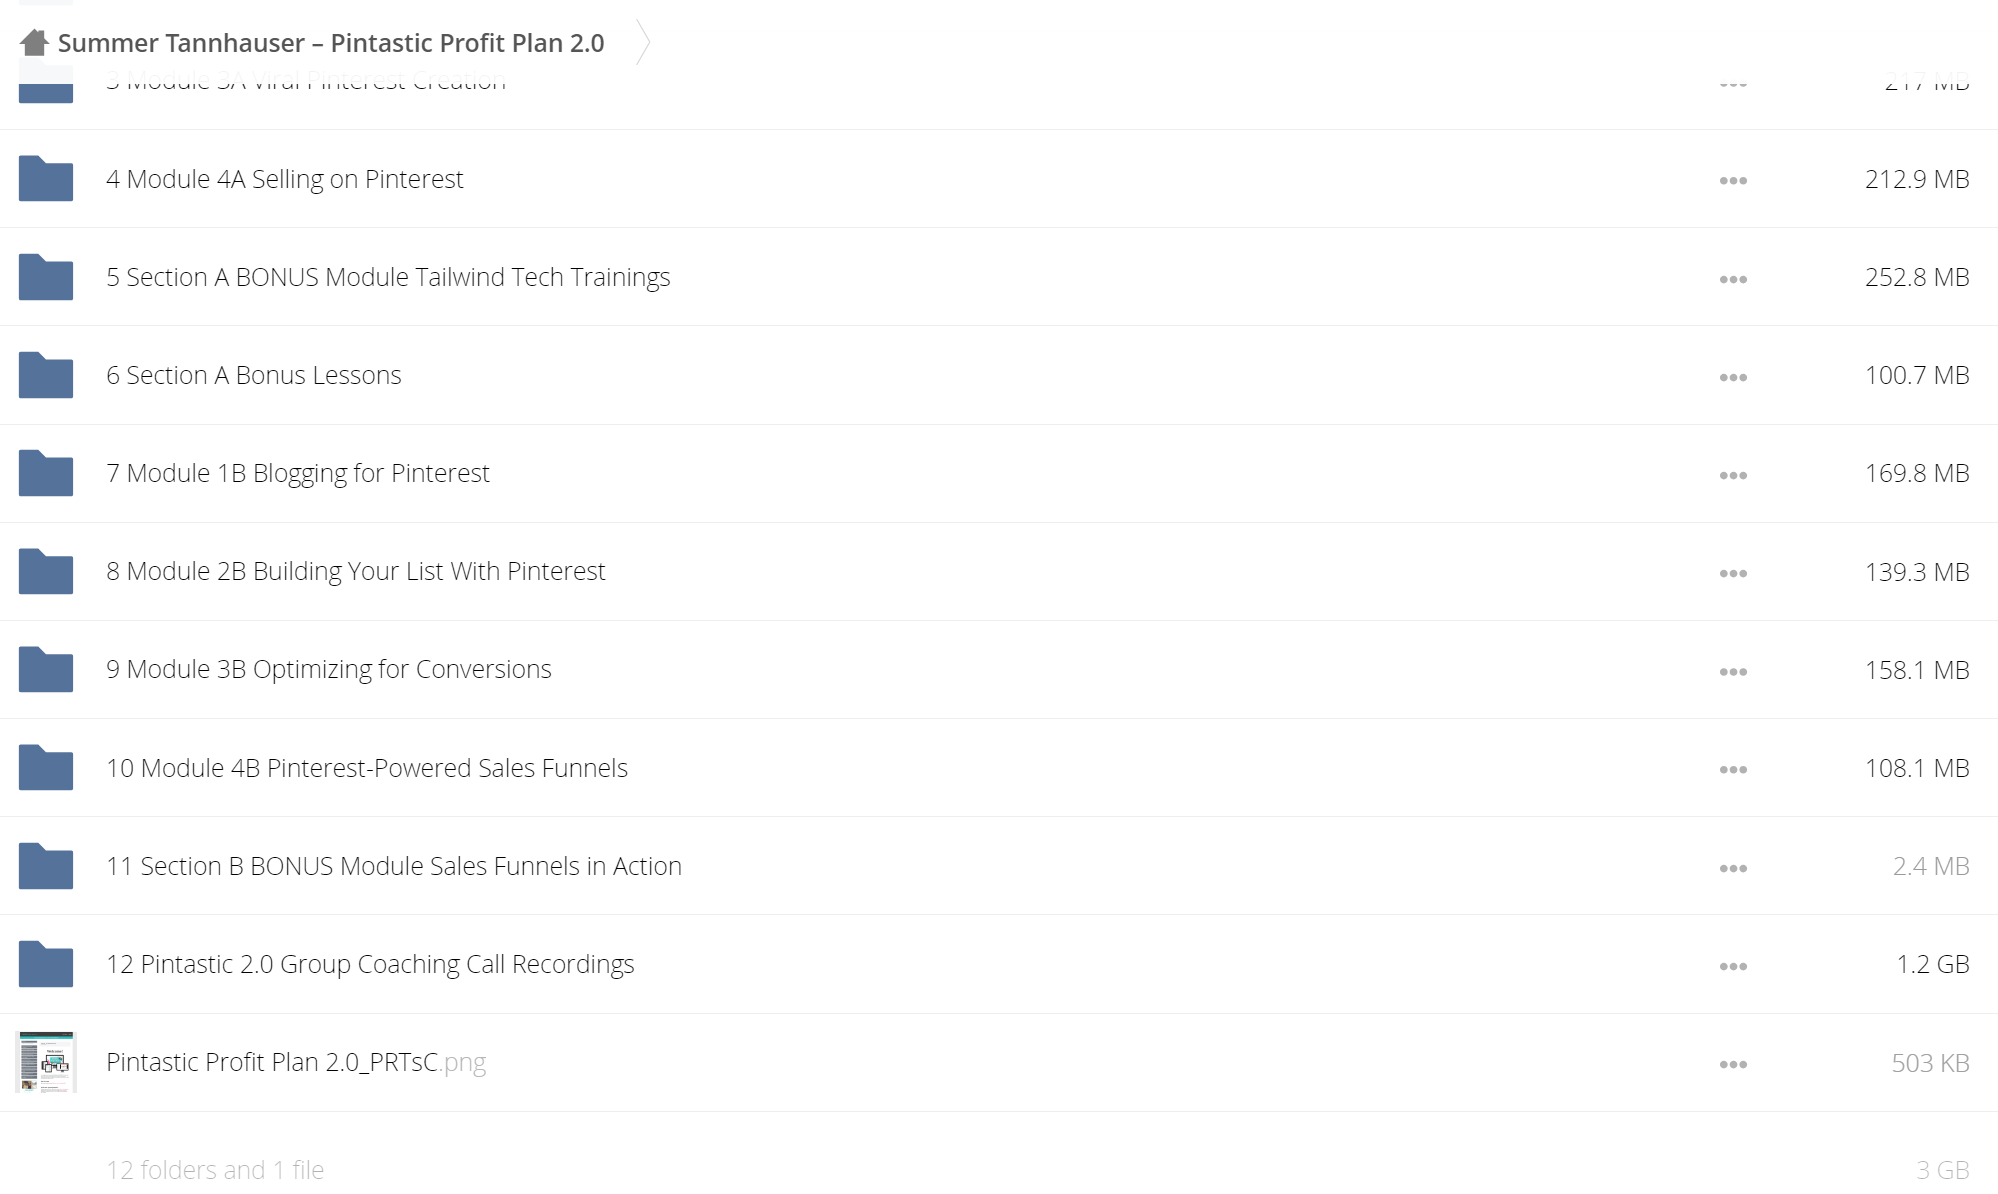Open actions menu for Pinterest-Powered Sales Funnels
1998x1194 pixels.
[x=1733, y=769]
